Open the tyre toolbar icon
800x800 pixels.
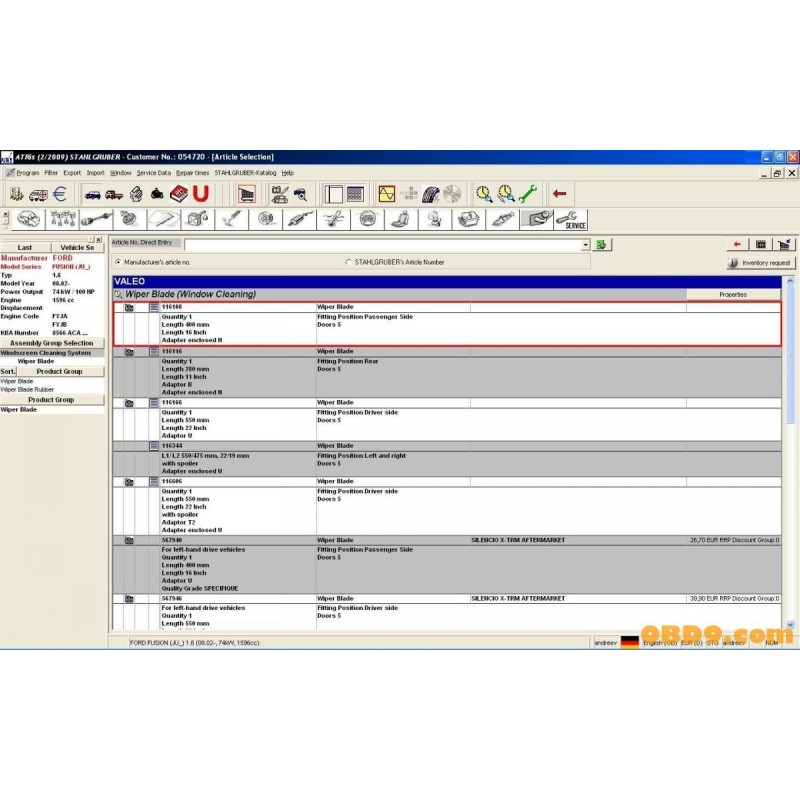(431, 194)
